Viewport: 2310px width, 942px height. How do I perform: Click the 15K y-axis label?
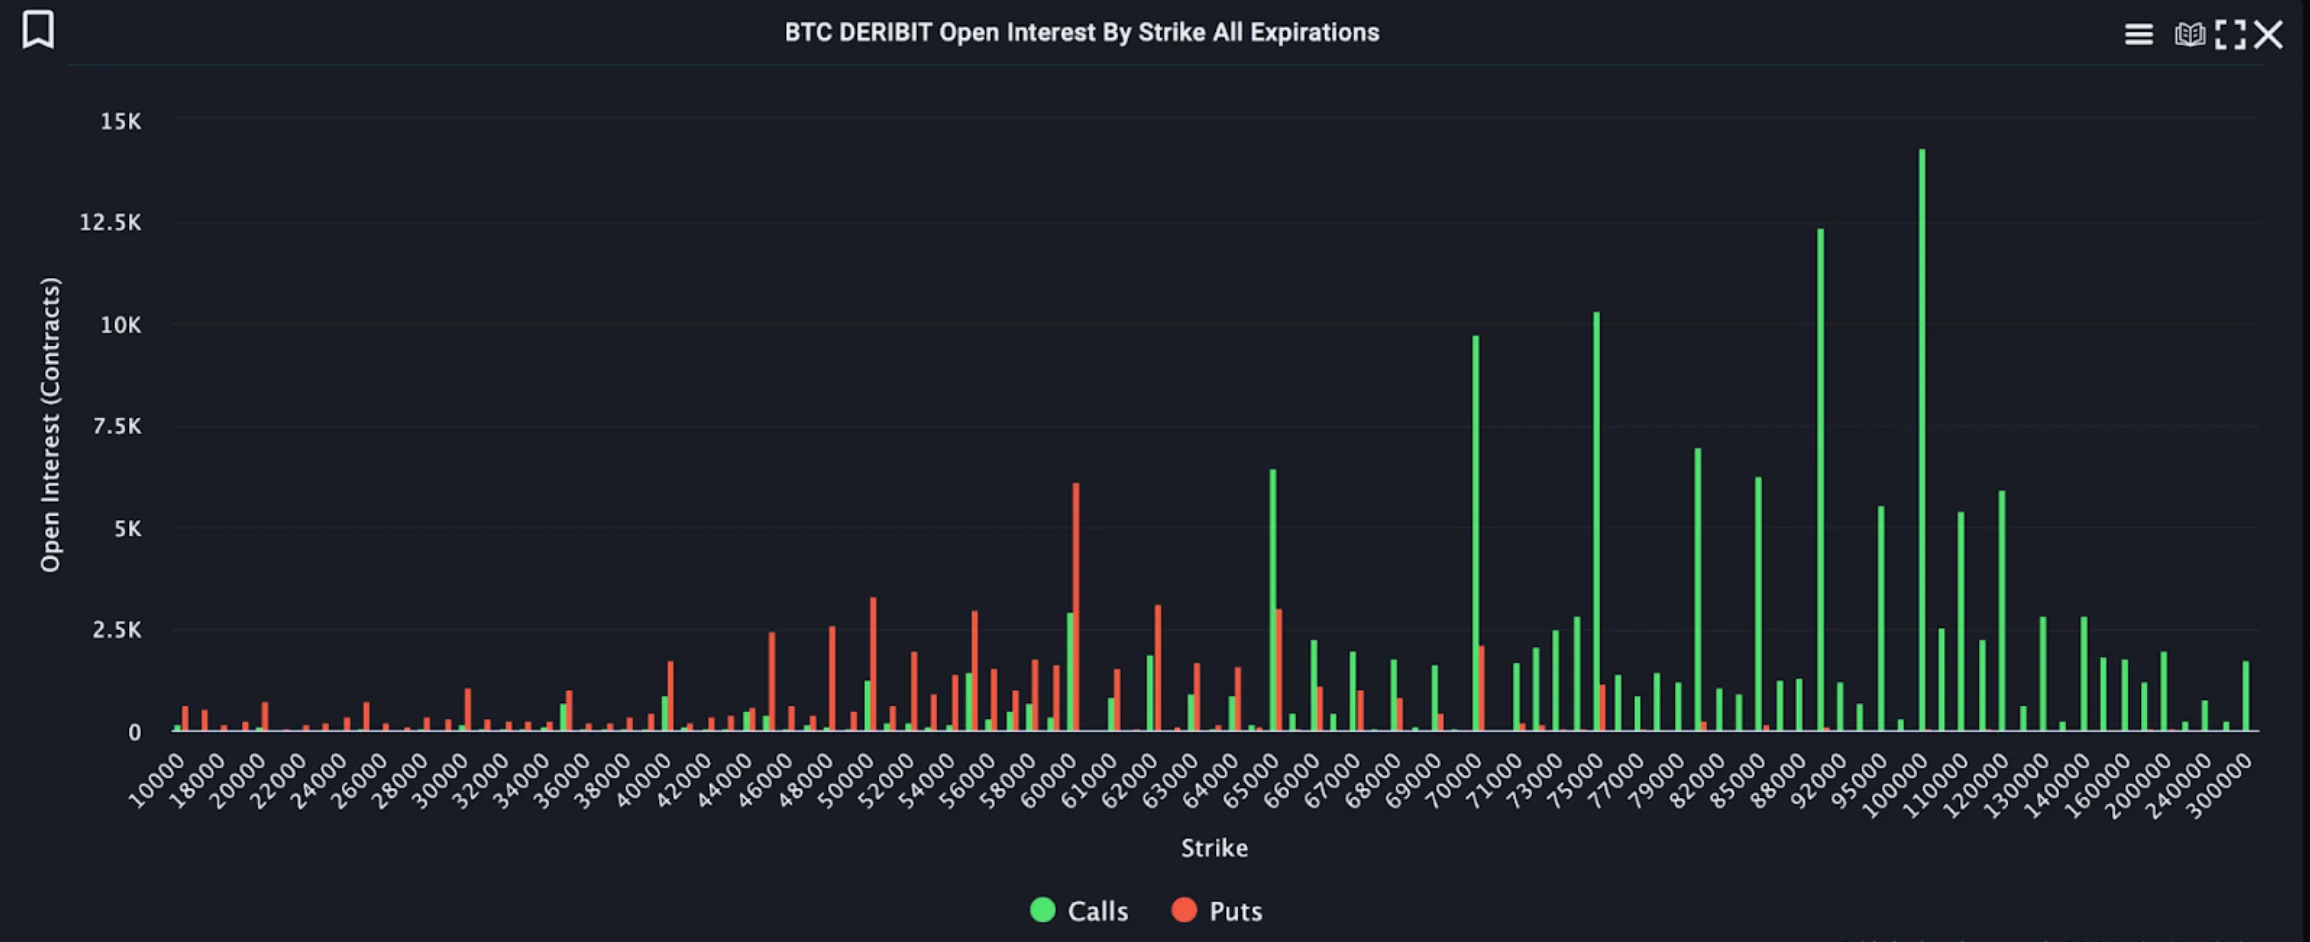121,122
